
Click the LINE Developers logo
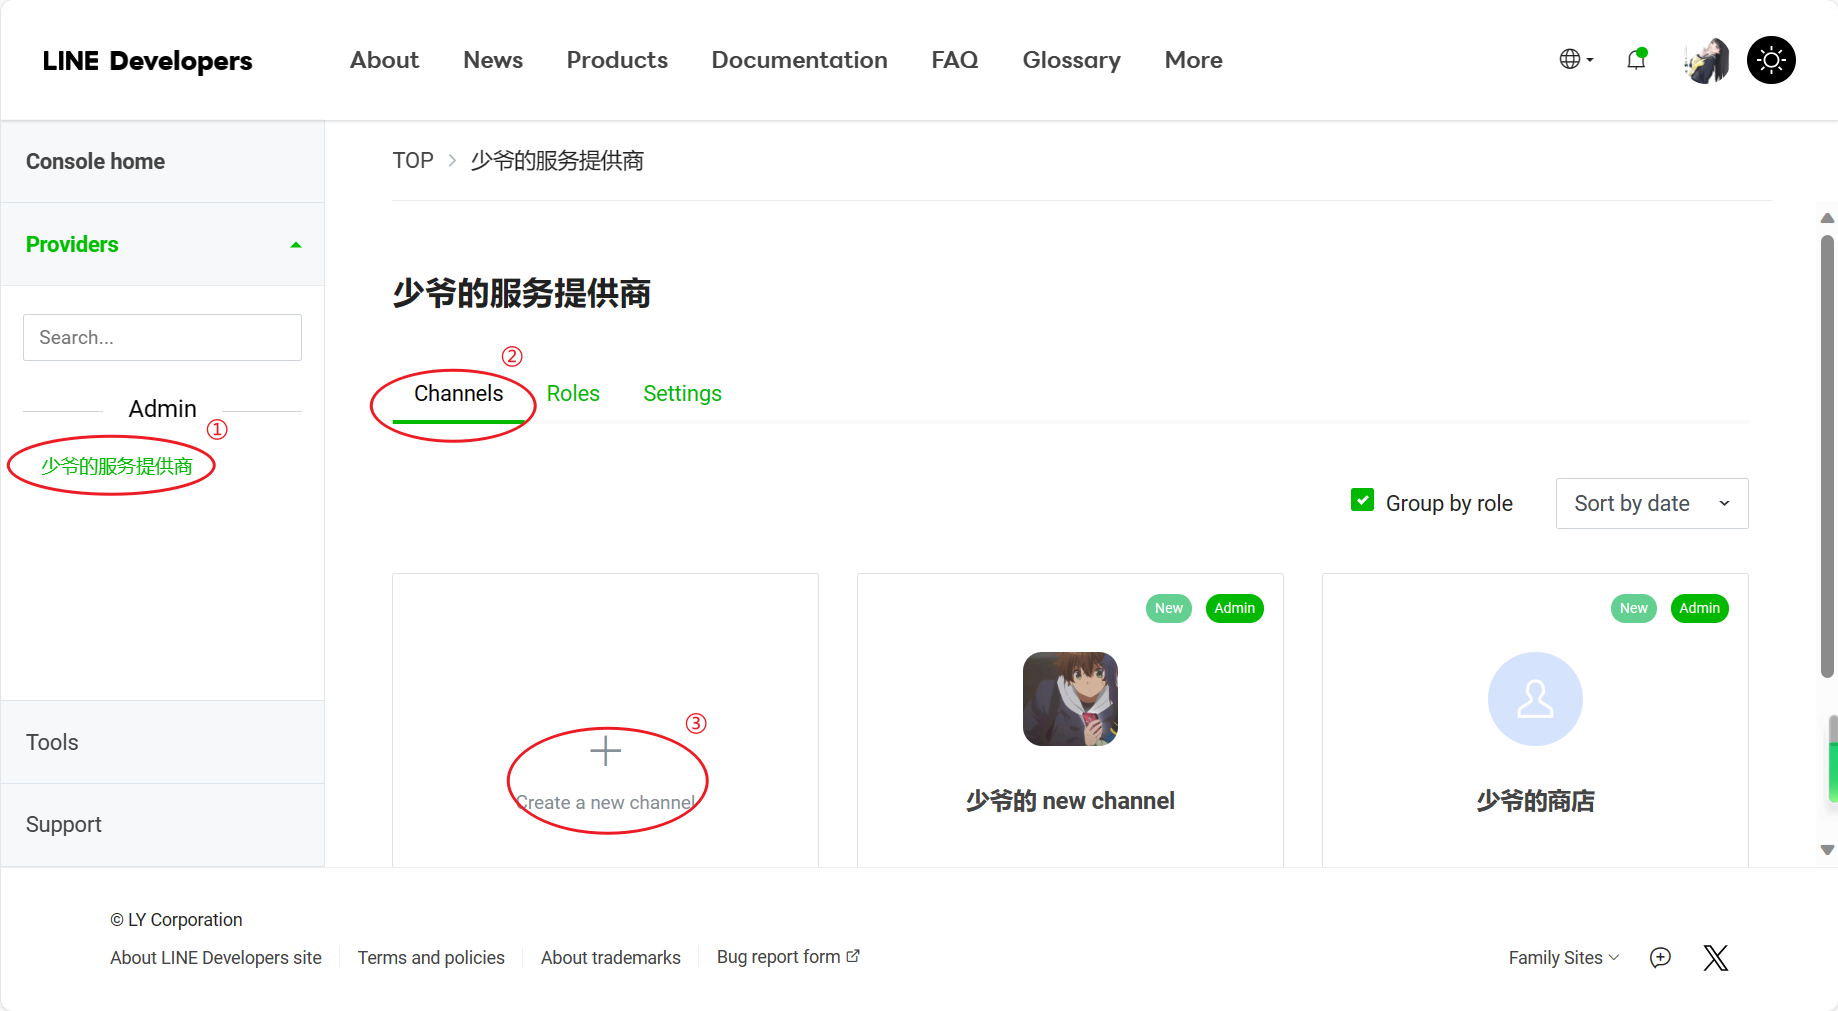point(147,61)
